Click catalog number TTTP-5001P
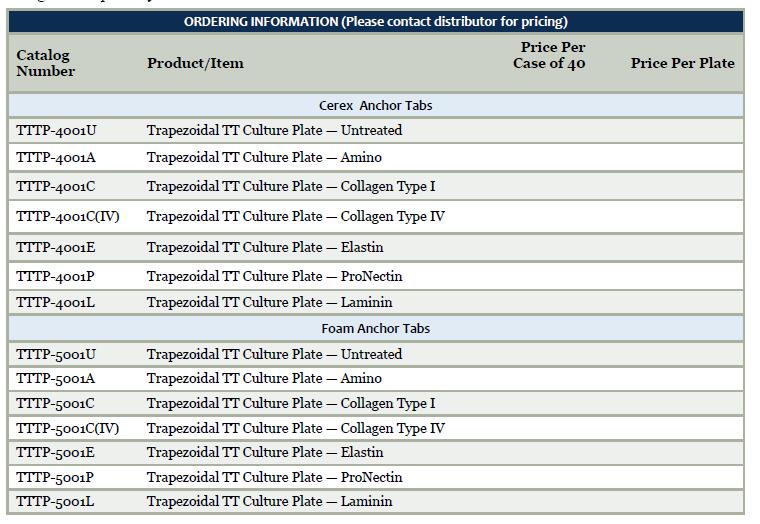This screenshot has width=760, height=524. tap(56, 477)
